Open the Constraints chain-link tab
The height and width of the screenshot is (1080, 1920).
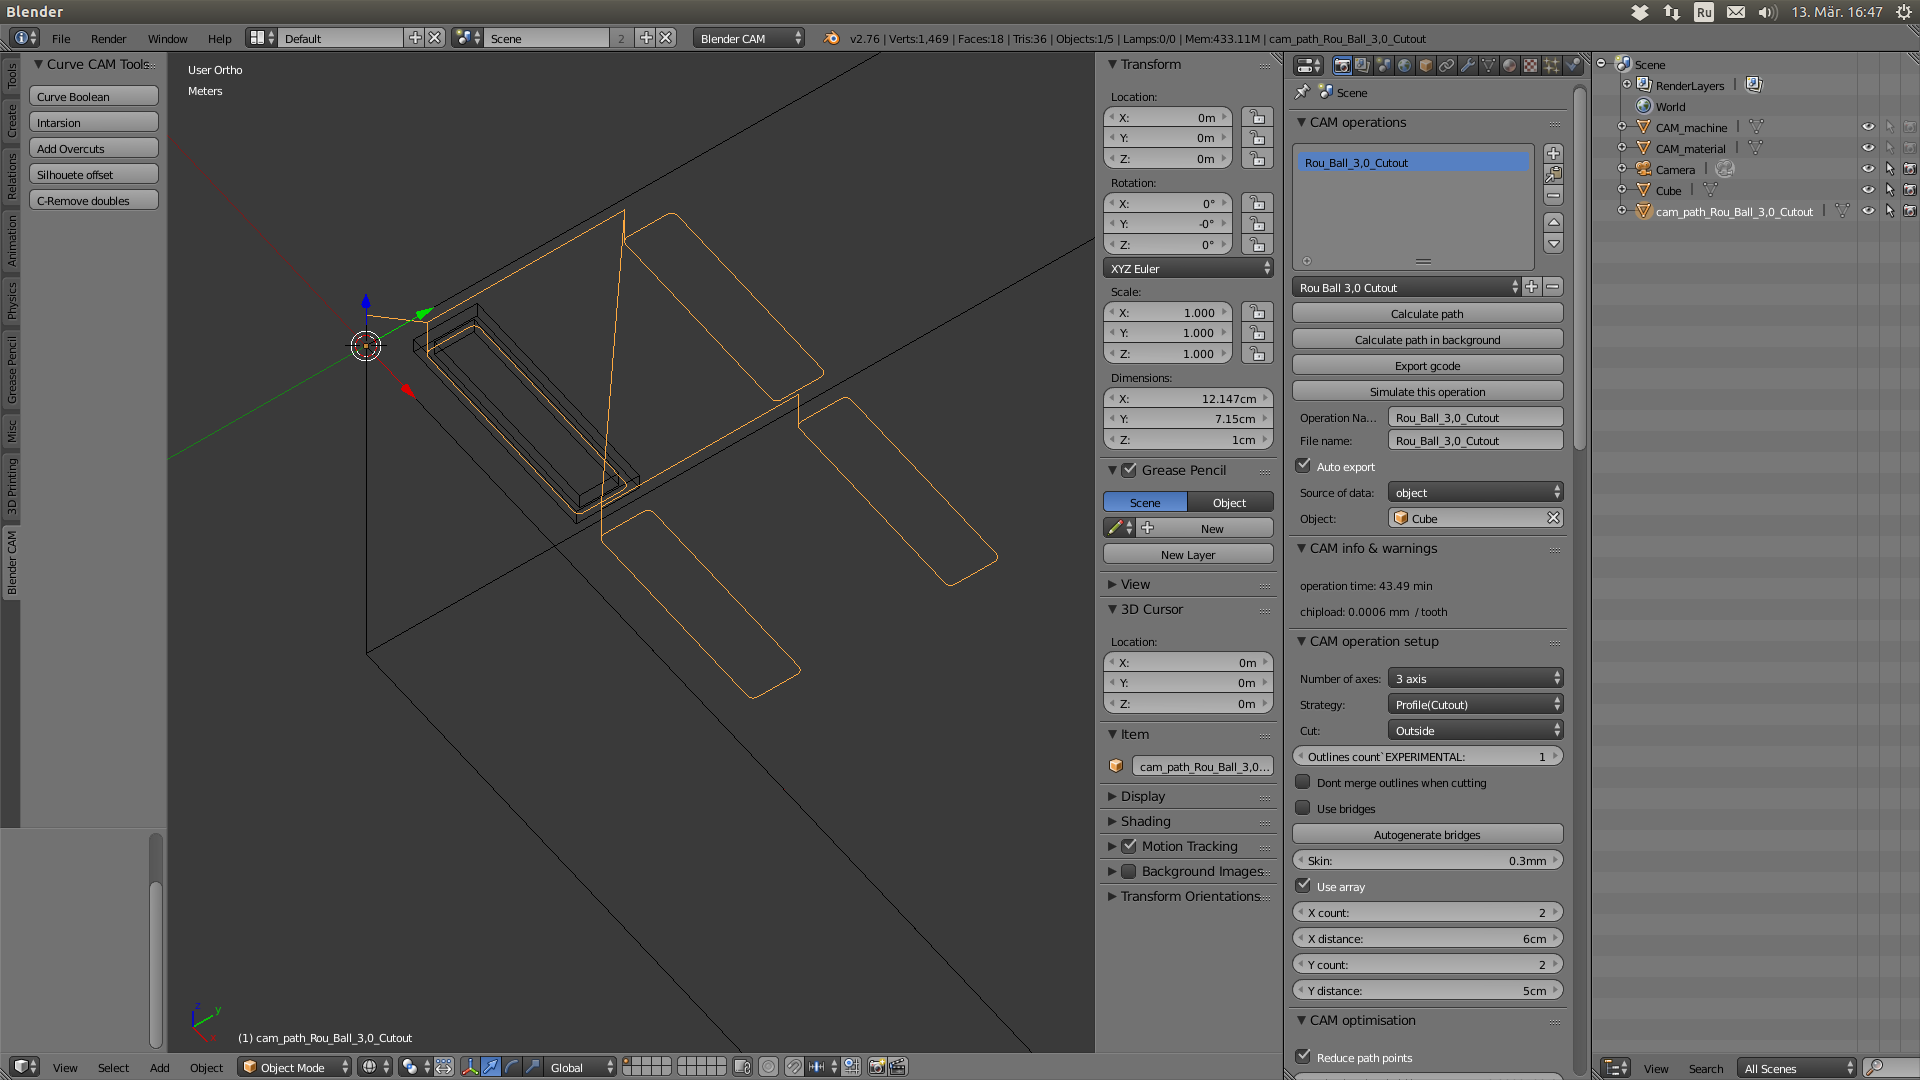[x=1447, y=66]
